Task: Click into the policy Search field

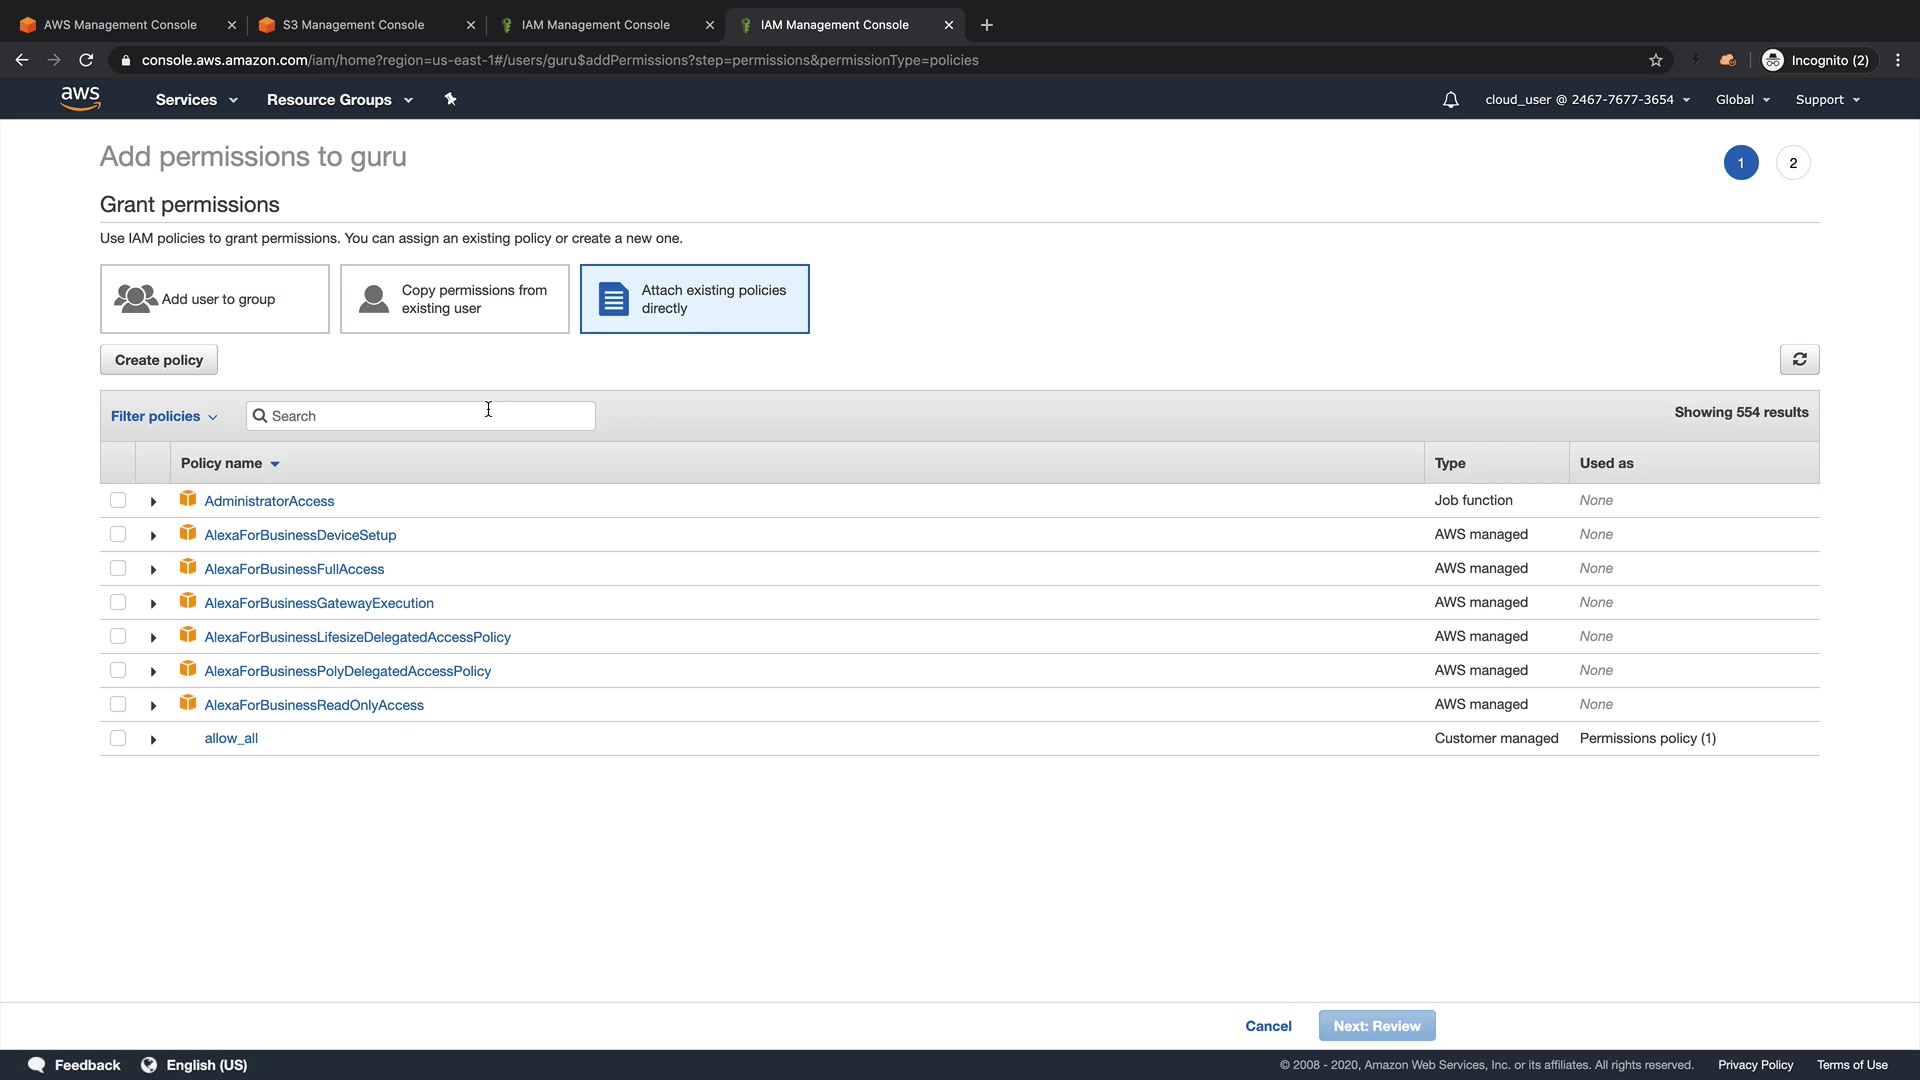Action: [x=420, y=416]
